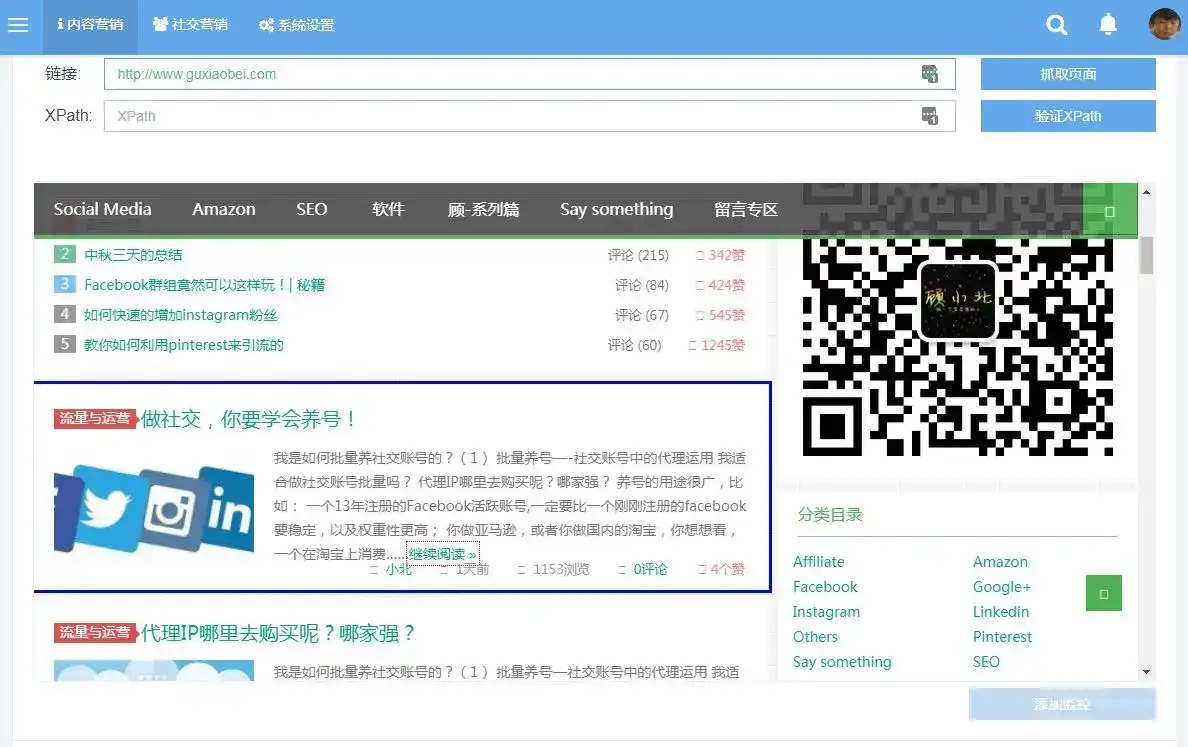1188x747 pixels.
Task: Open Social Media in embedded page nav
Action: coord(102,209)
